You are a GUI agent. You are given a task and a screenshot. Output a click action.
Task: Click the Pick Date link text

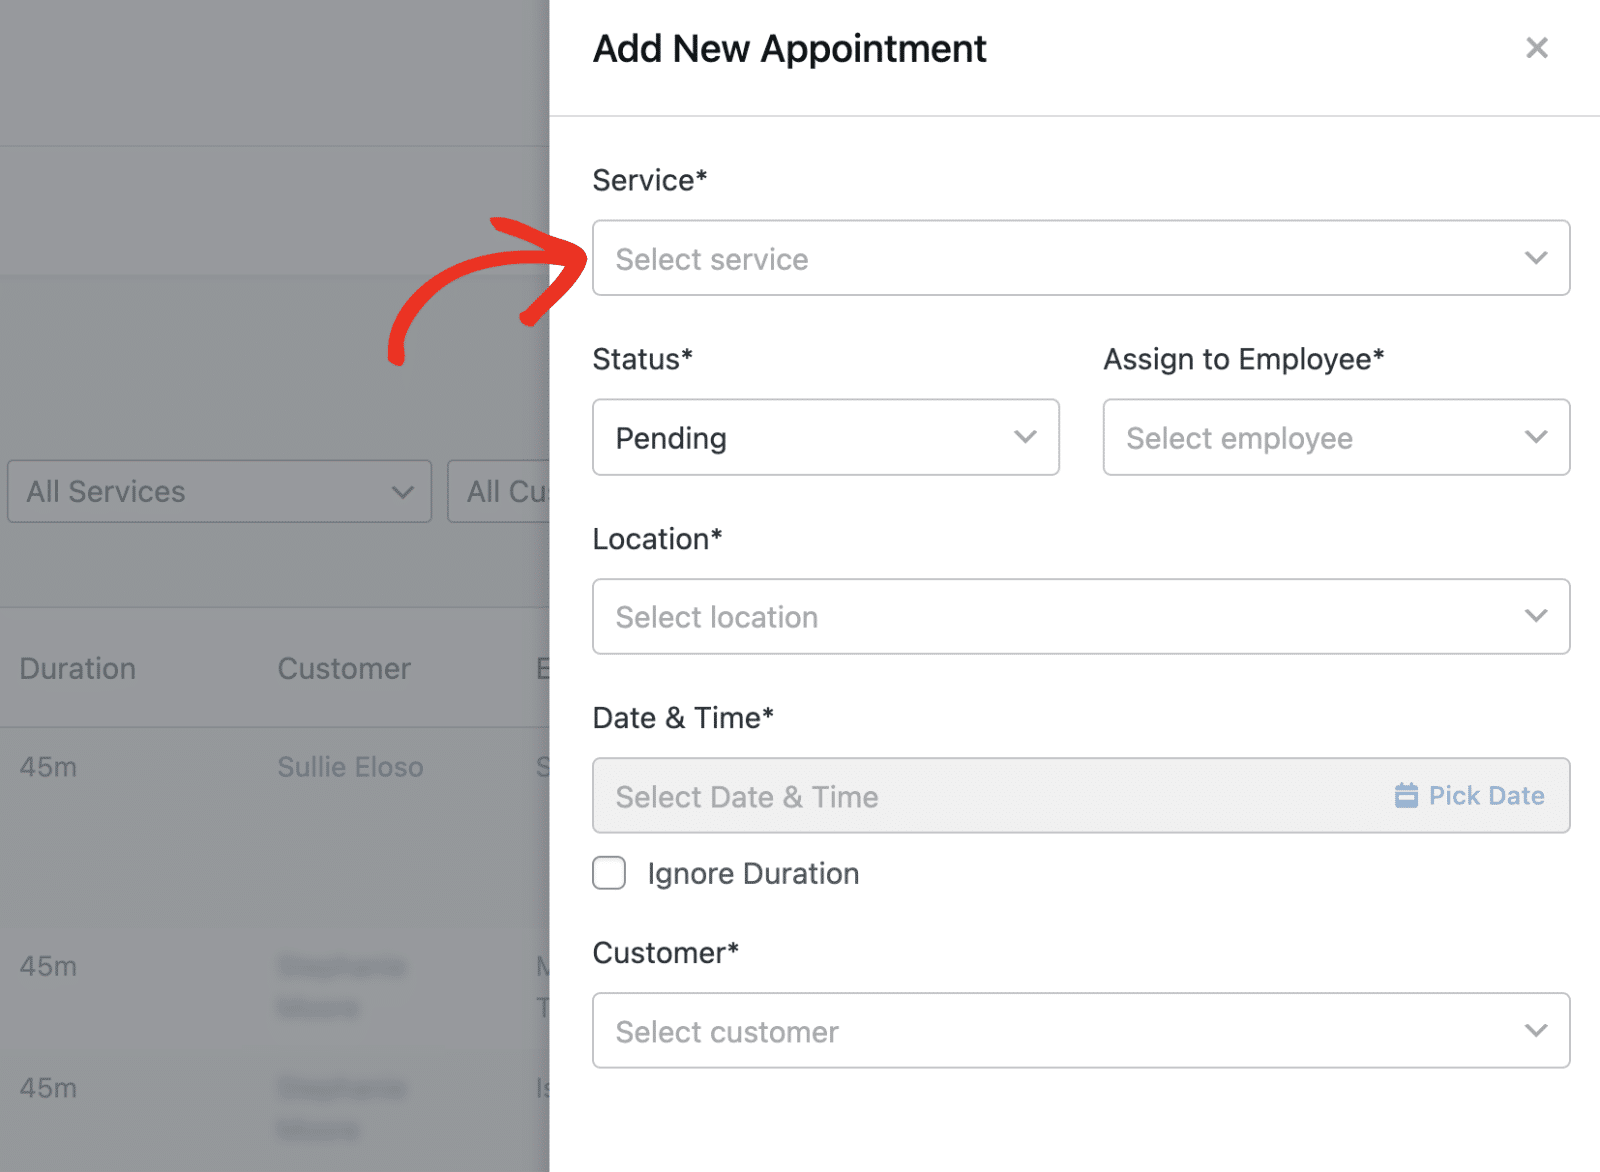(x=1486, y=796)
